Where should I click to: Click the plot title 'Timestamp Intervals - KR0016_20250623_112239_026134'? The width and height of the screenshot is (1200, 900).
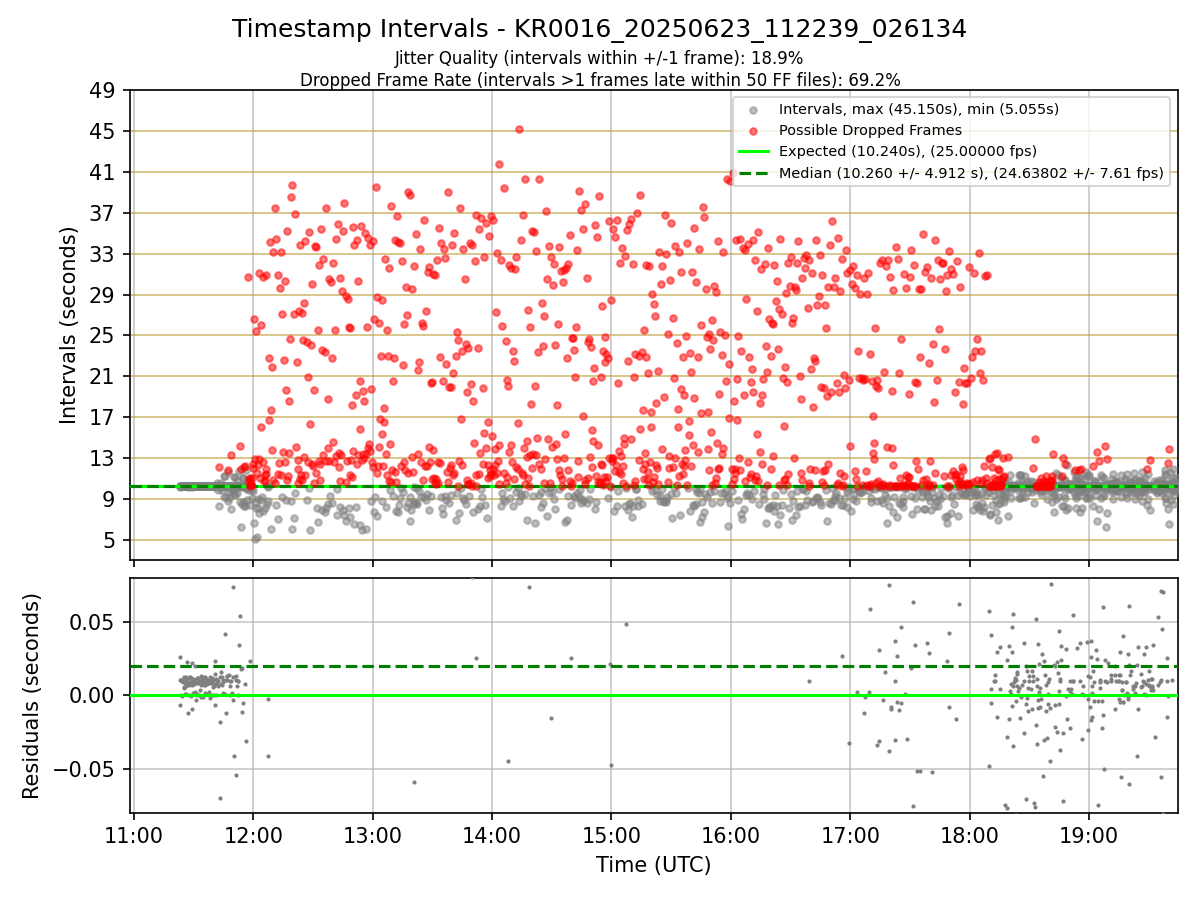[599, 29]
